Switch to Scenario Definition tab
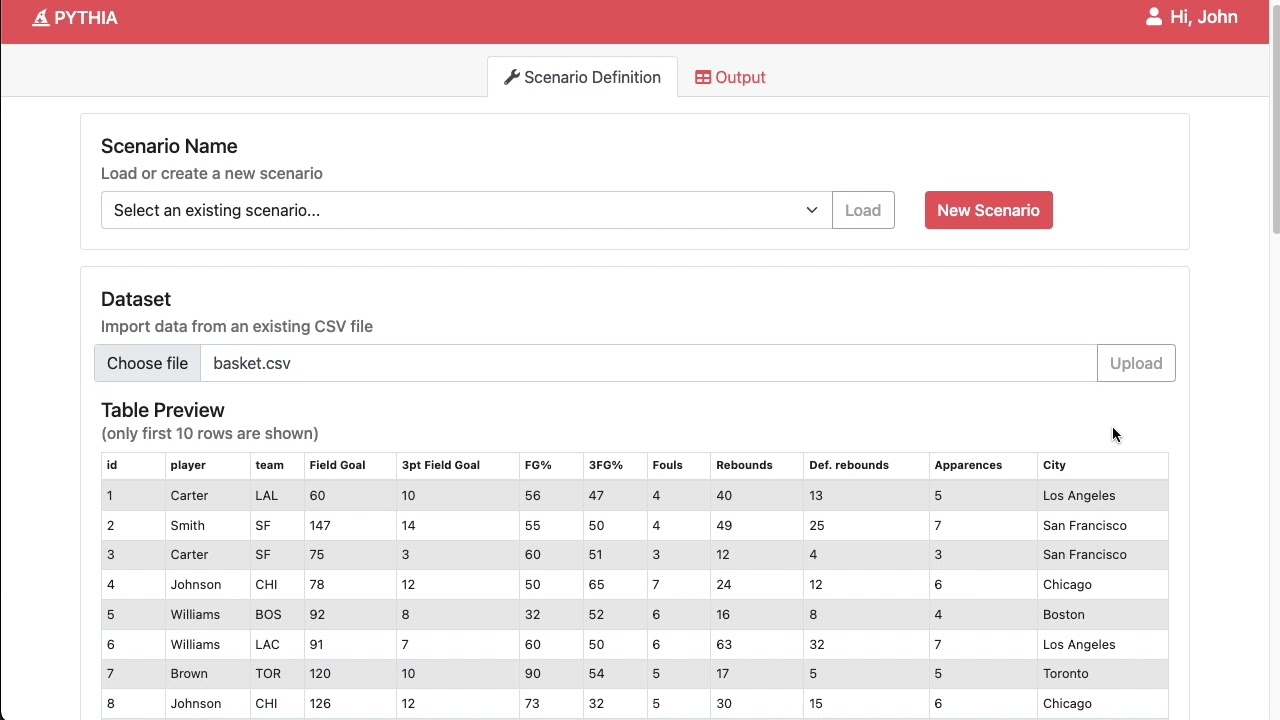This screenshot has width=1280, height=720. [582, 77]
